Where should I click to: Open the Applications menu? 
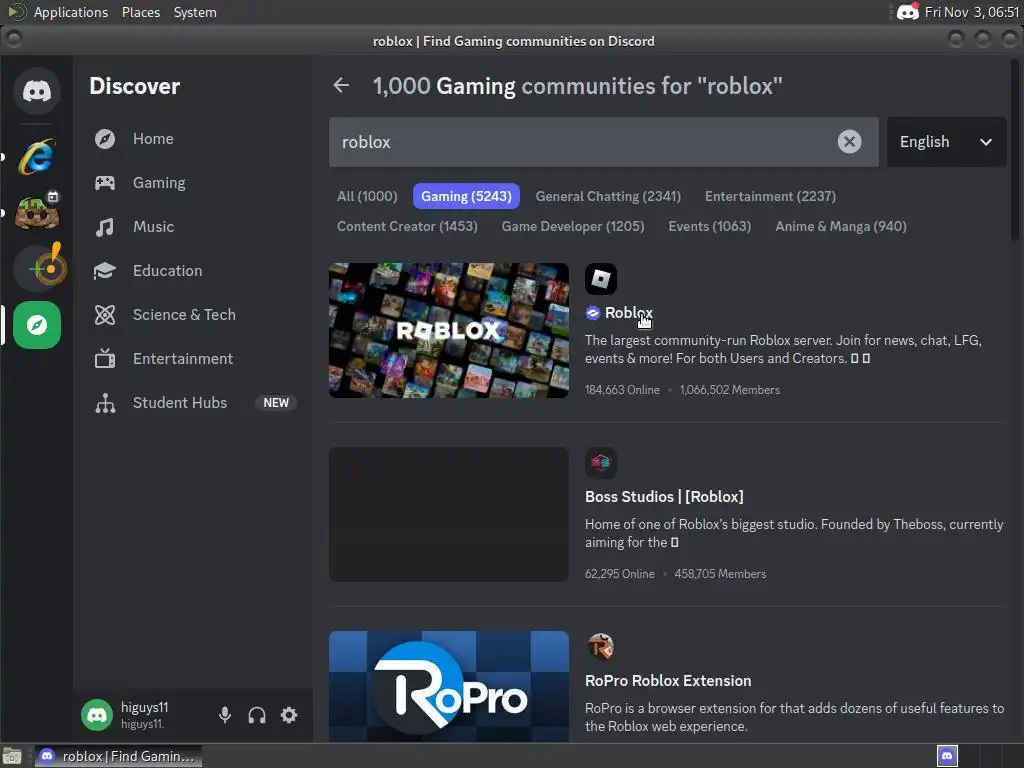71,12
